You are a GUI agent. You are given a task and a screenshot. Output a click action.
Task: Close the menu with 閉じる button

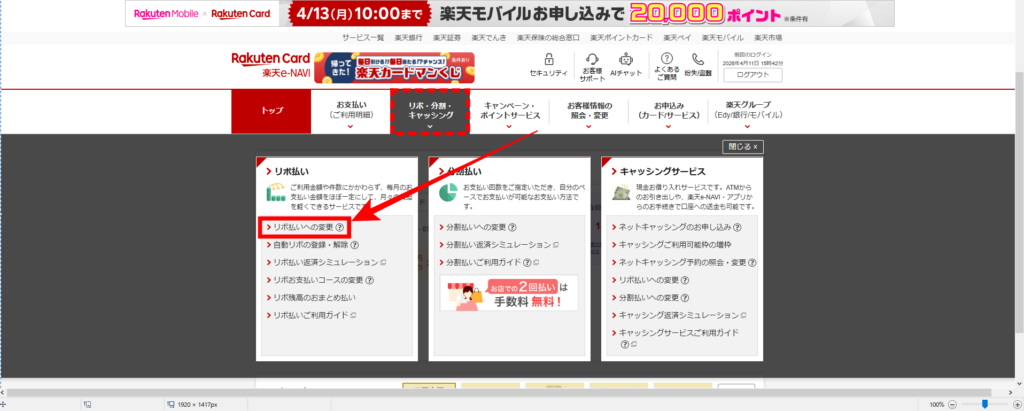742,146
